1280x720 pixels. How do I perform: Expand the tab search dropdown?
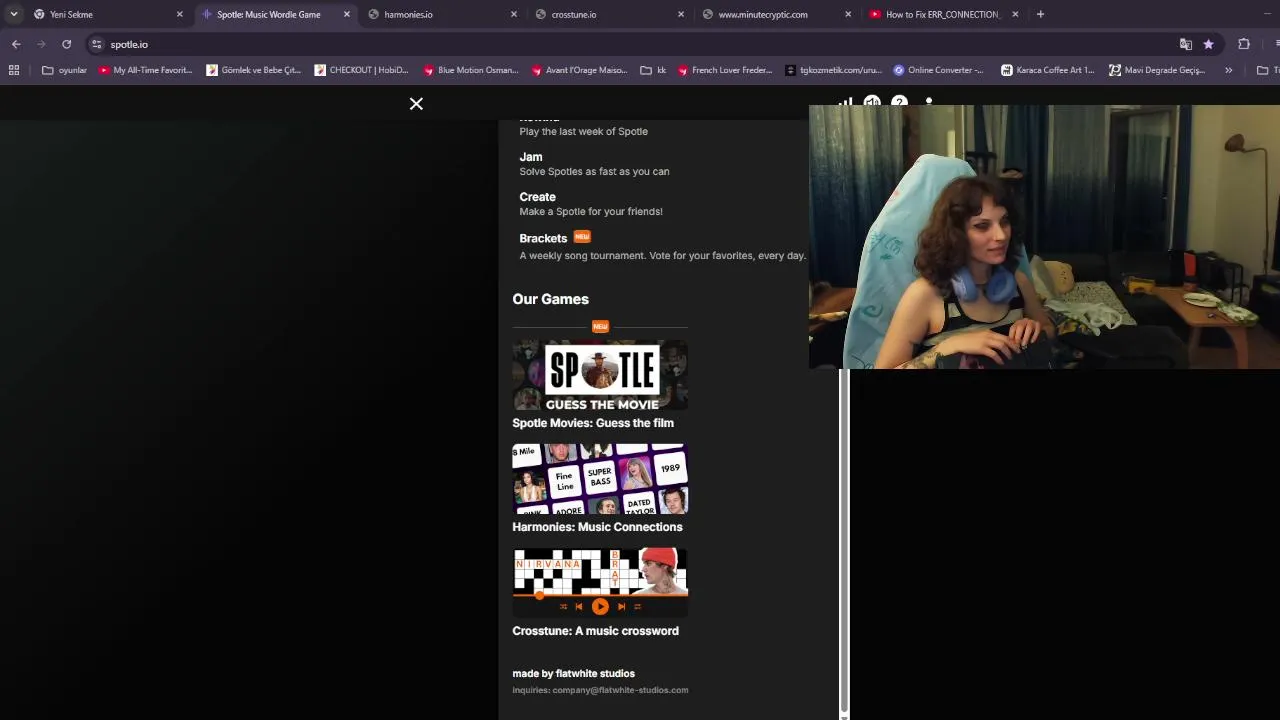(13, 14)
